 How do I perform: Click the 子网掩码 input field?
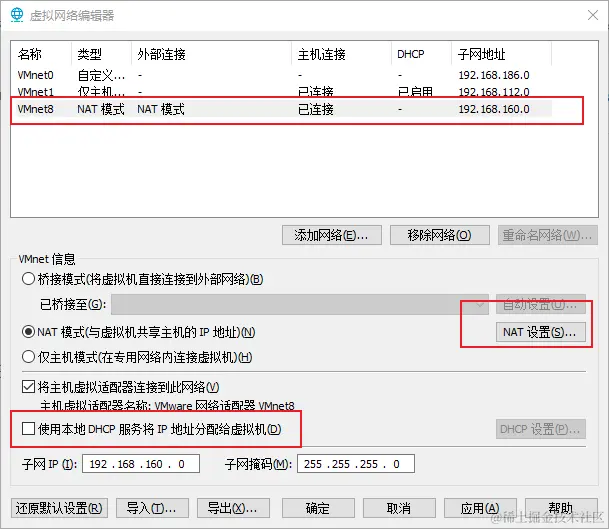pos(356,464)
